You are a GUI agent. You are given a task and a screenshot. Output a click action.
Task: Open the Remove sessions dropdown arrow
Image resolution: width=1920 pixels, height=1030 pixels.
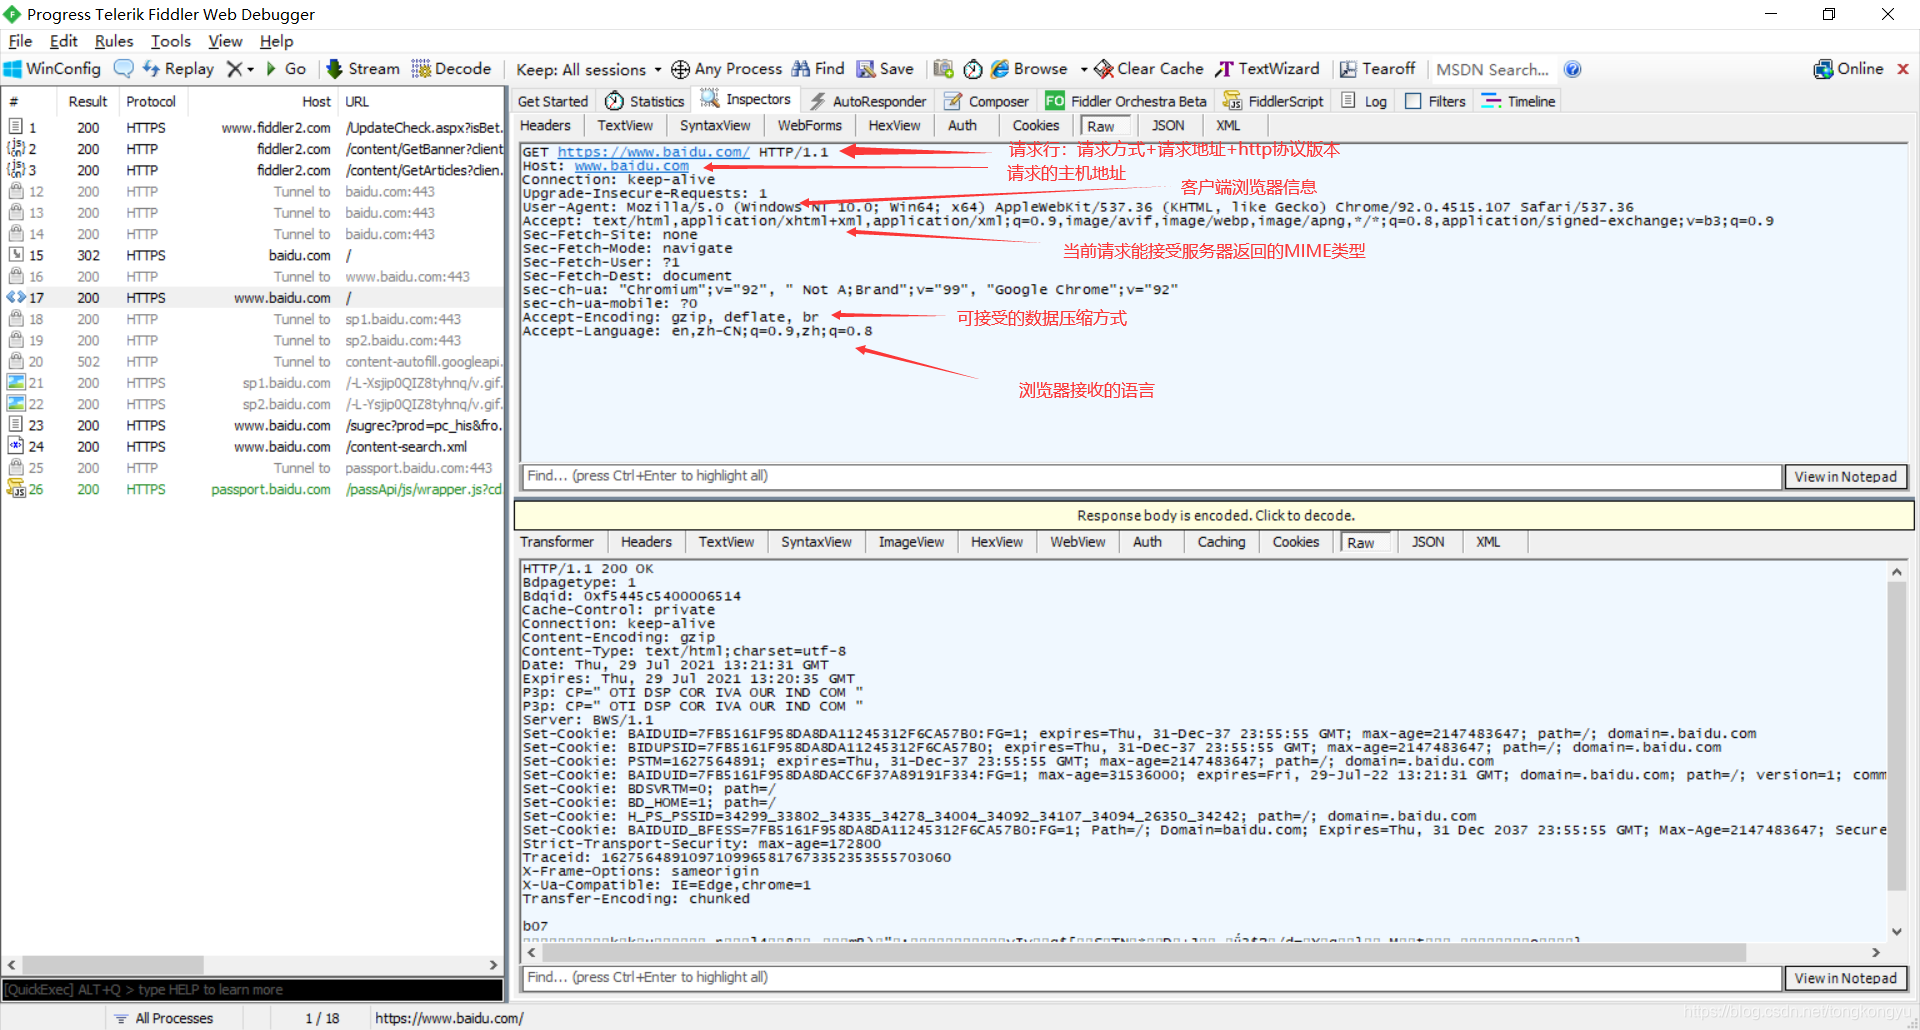point(251,69)
